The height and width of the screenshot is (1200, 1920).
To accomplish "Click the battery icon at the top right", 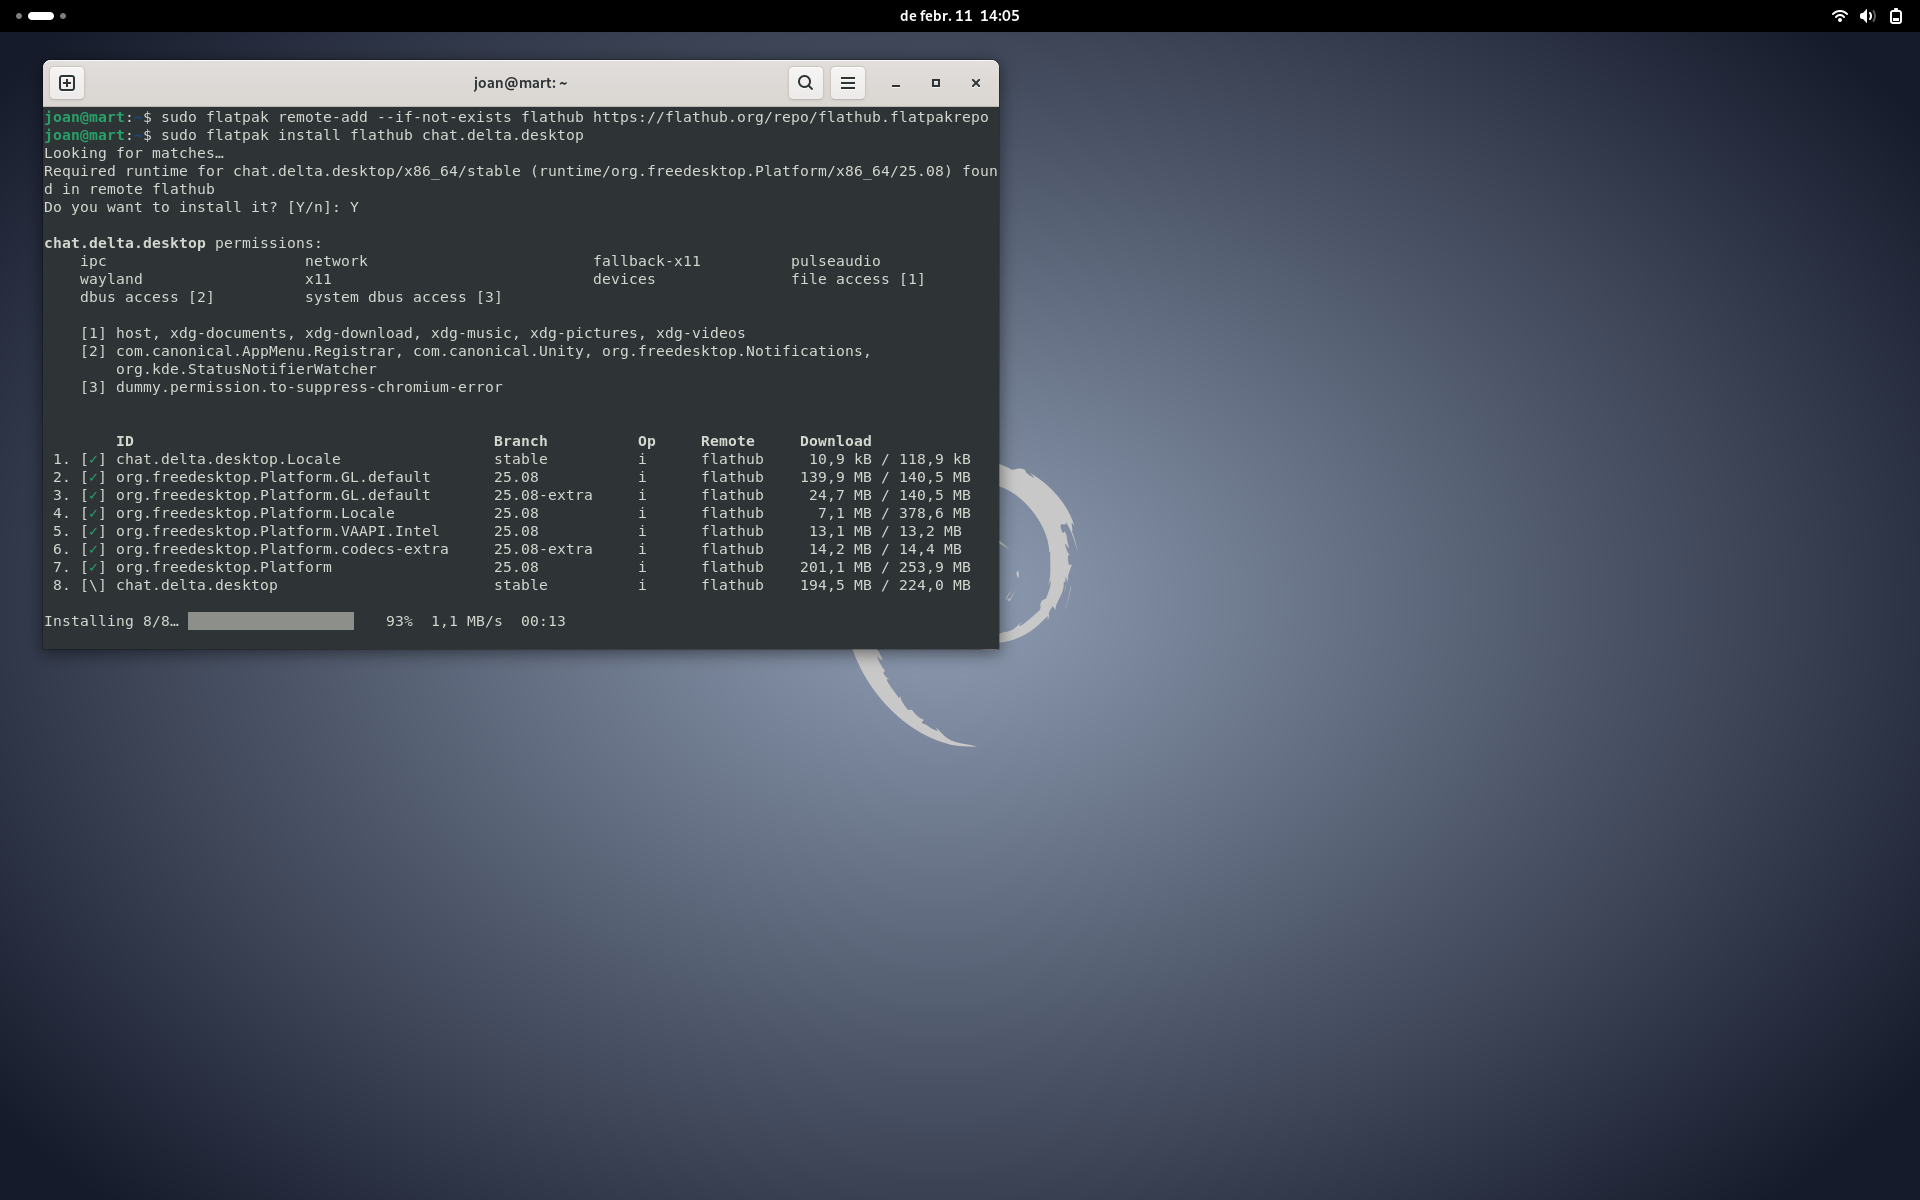I will pos(1895,16).
